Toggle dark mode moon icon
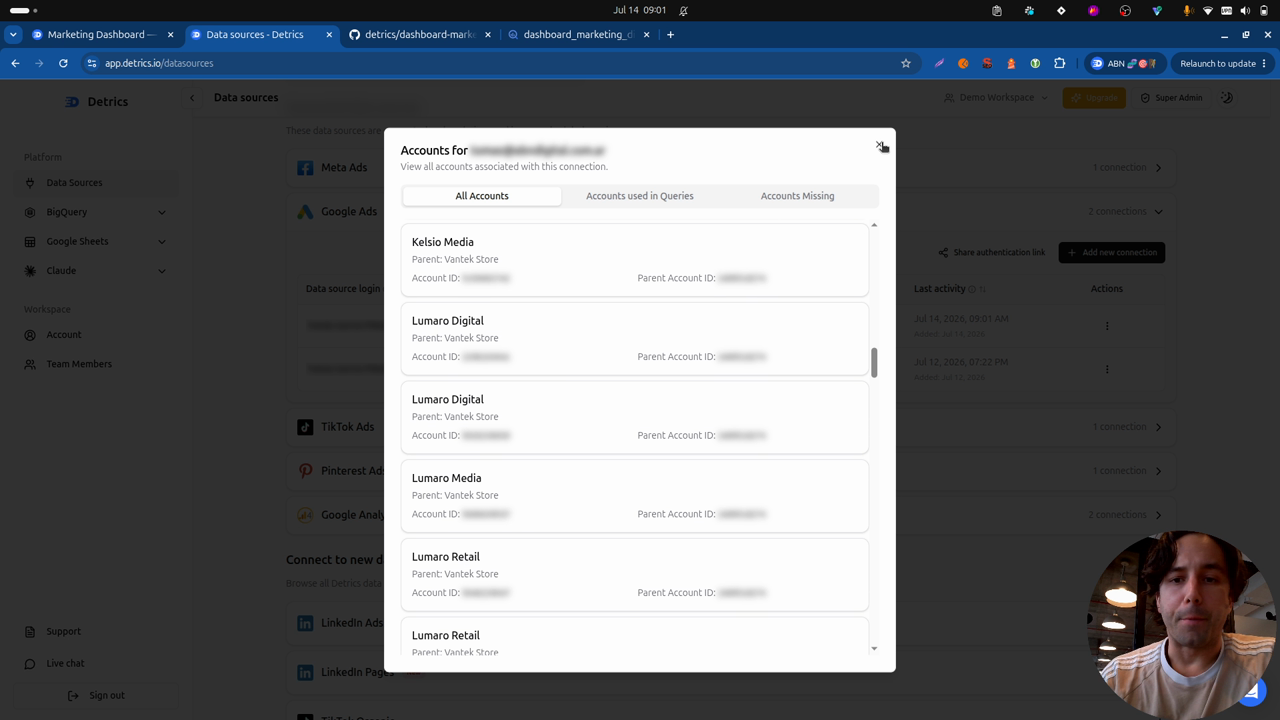The image size is (1280, 720). click(x=1227, y=98)
